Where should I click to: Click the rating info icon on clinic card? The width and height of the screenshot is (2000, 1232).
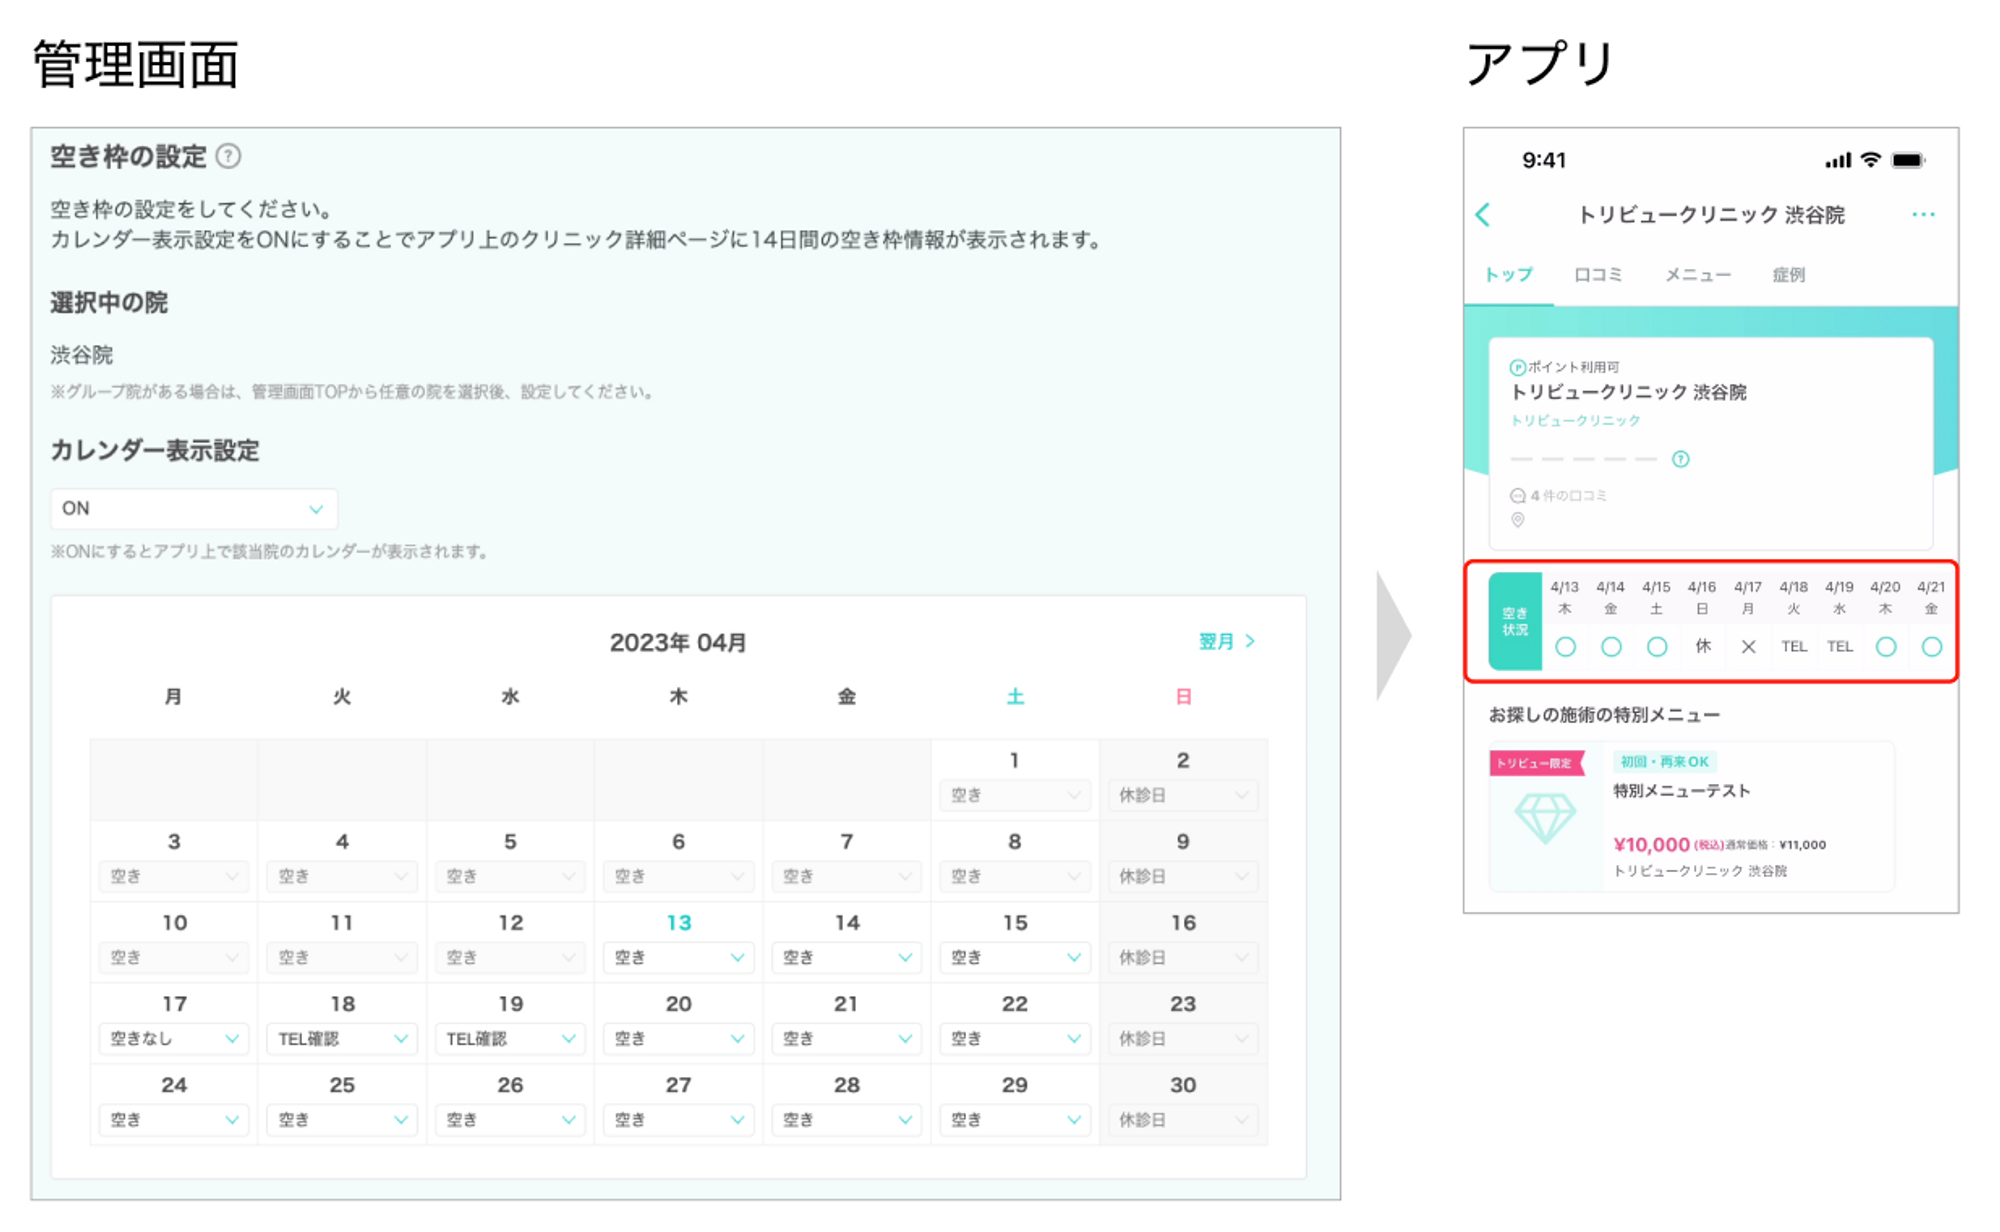tap(1680, 459)
